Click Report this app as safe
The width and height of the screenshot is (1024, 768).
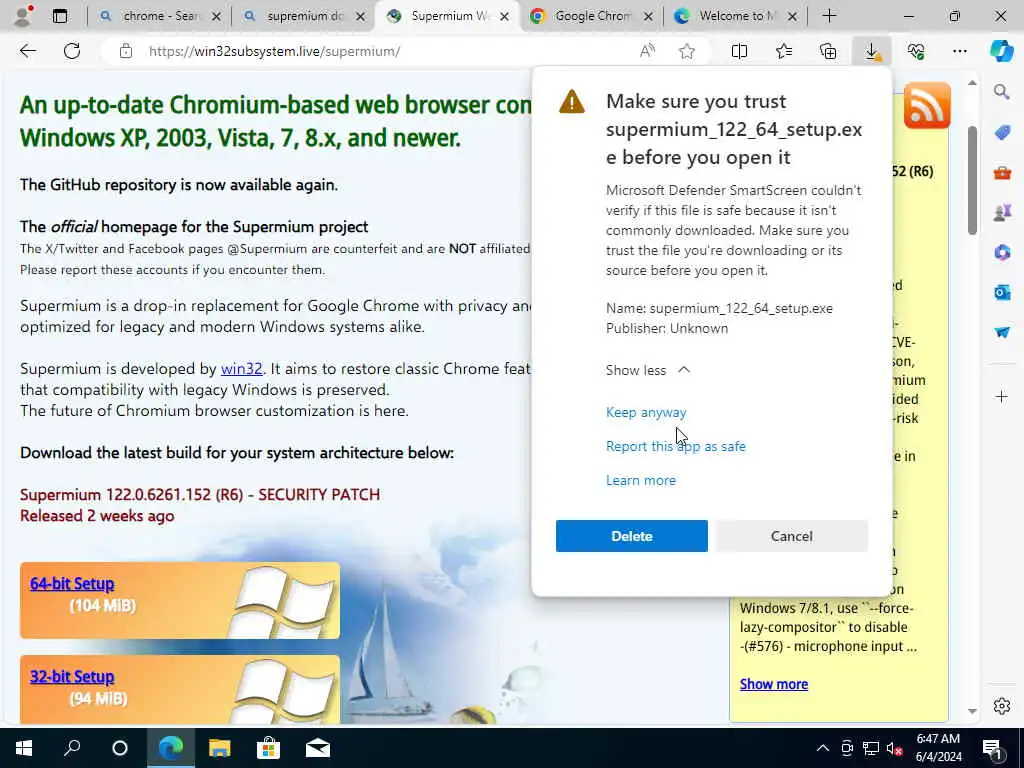[675, 446]
